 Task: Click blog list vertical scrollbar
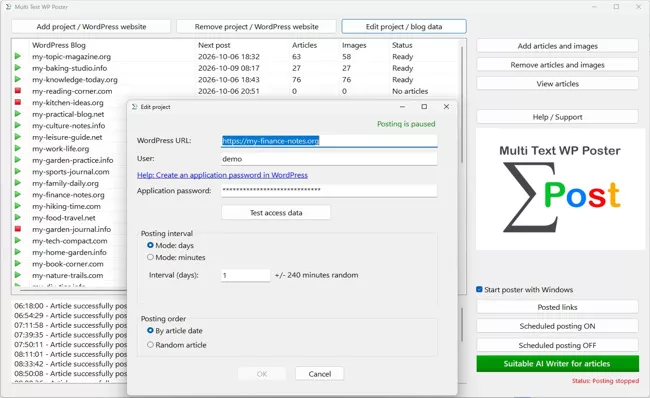(462, 104)
